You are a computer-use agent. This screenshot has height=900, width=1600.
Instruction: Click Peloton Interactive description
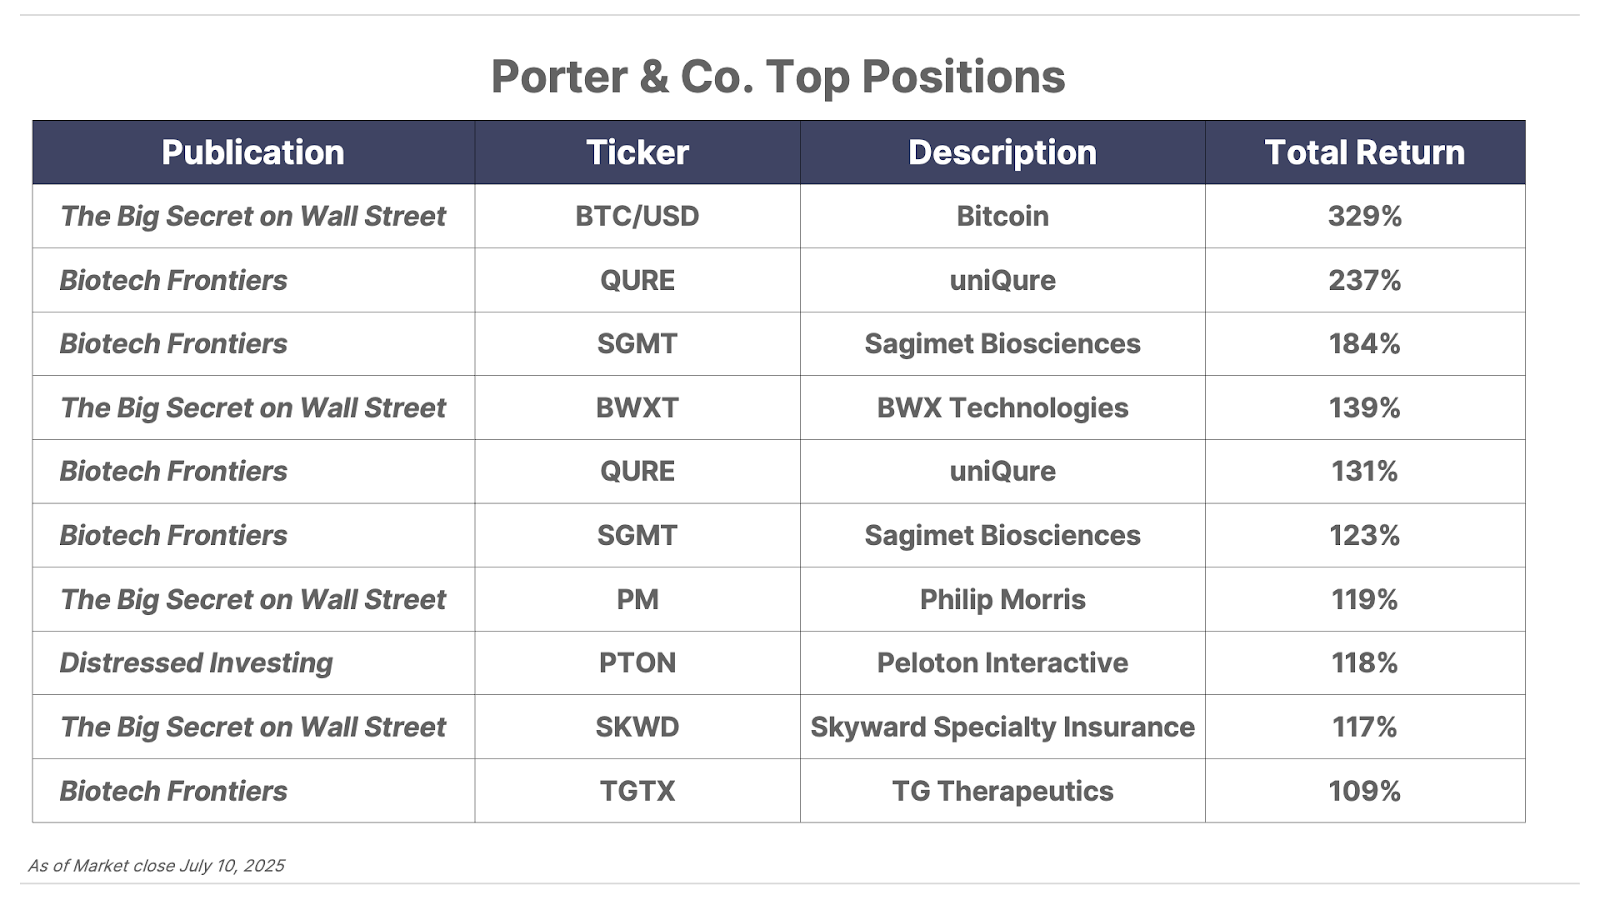(x=1002, y=663)
